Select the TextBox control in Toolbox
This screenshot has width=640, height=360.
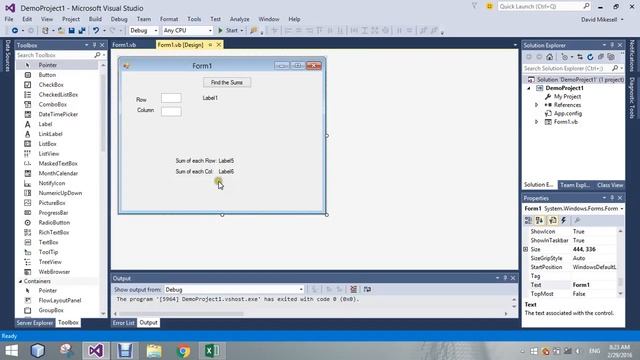coord(48,242)
